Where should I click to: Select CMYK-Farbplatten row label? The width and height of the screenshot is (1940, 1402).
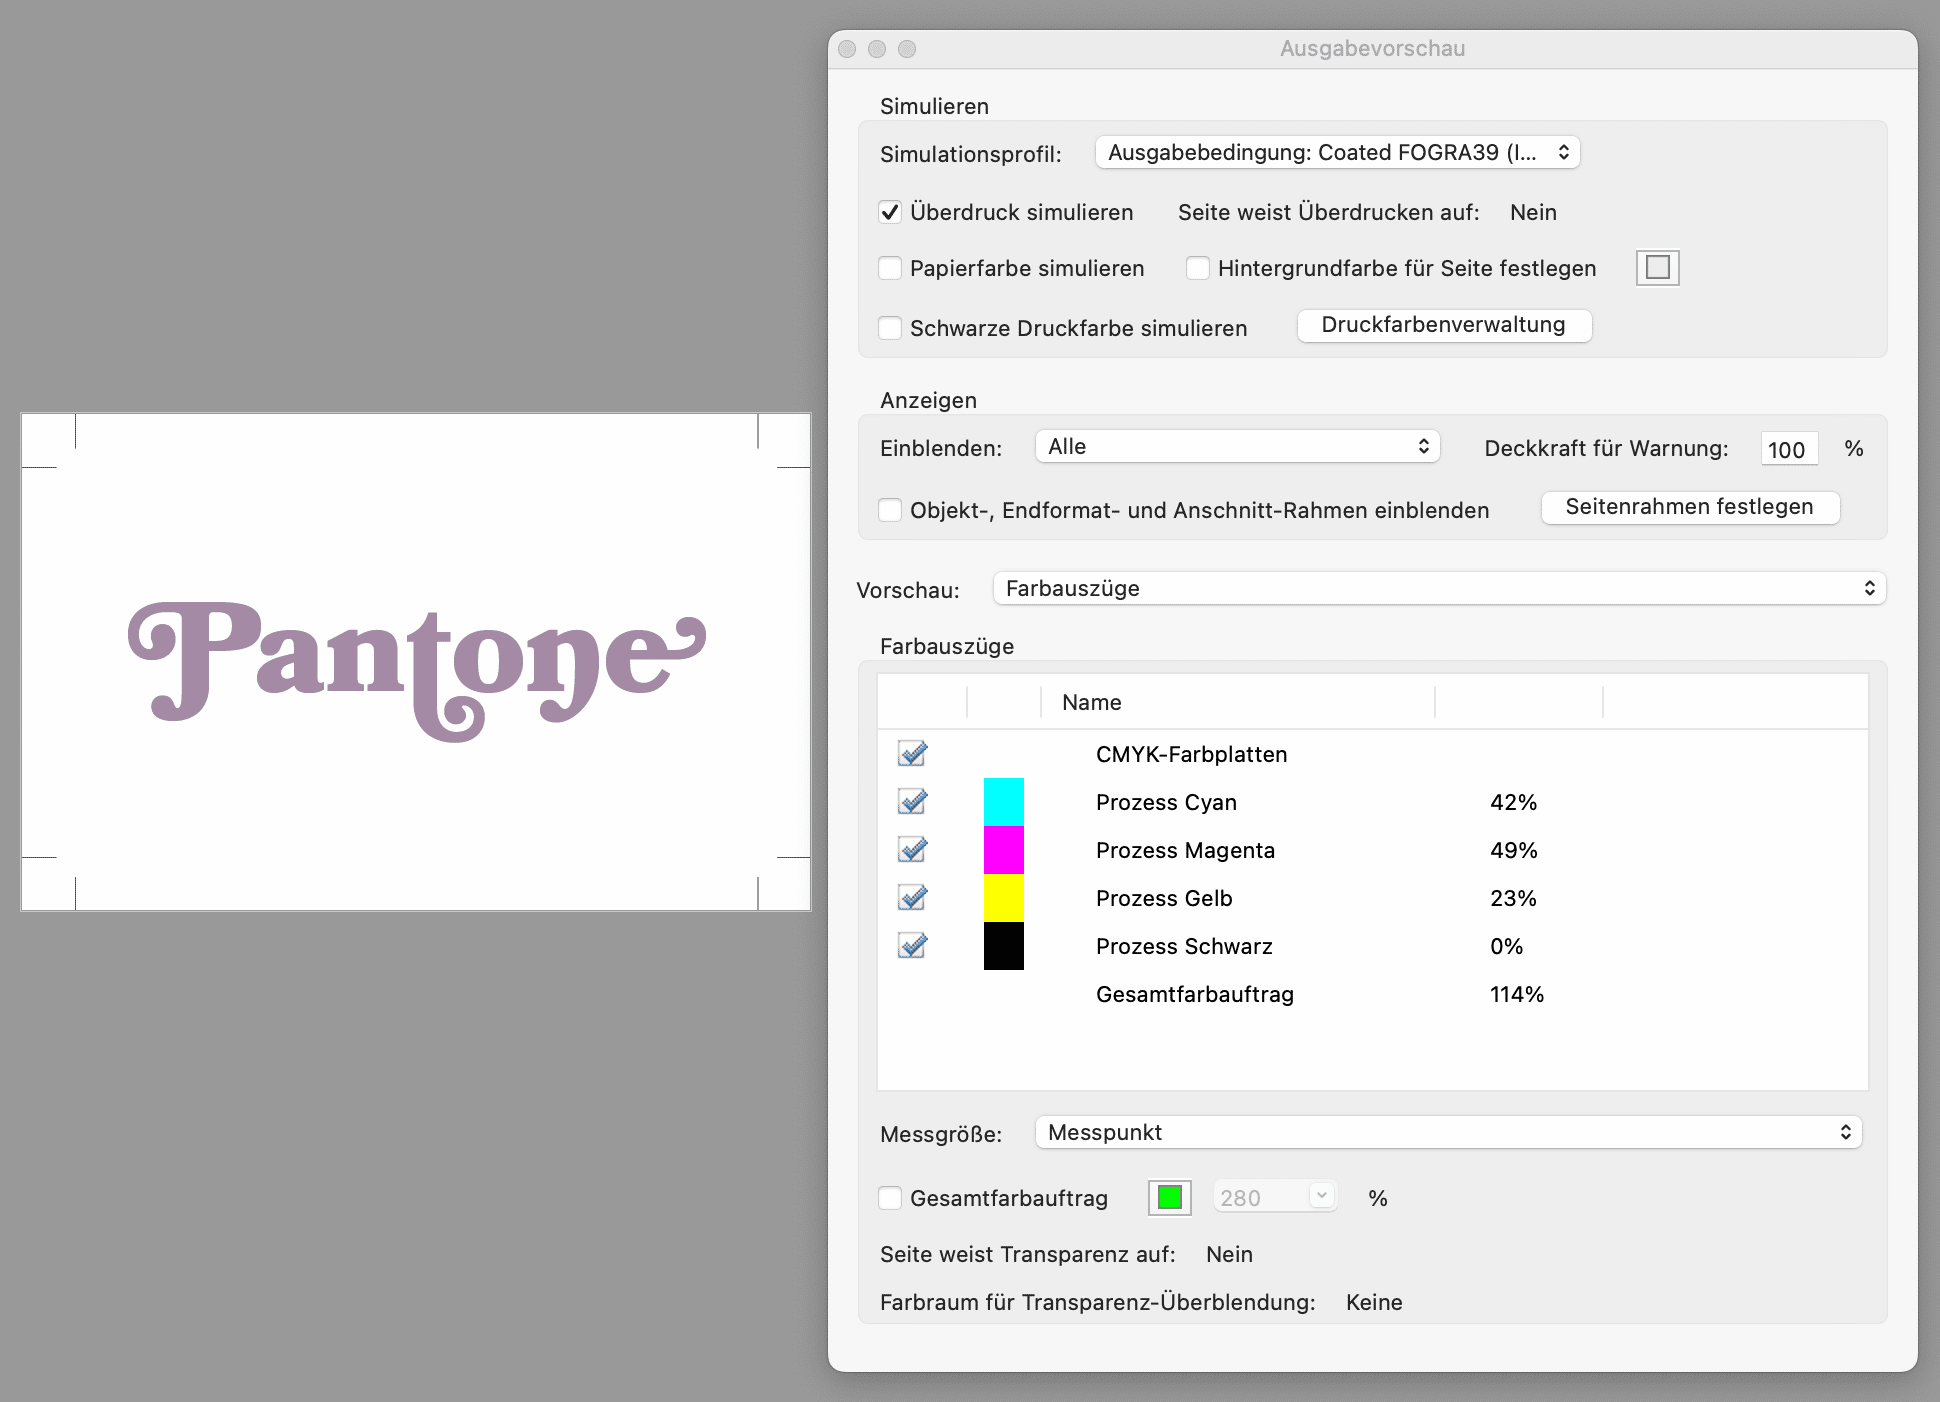(x=1191, y=754)
